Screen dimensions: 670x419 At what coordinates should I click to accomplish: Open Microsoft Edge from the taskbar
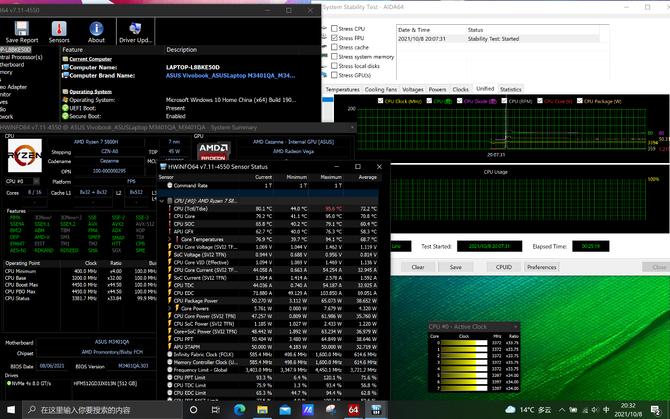240,410
